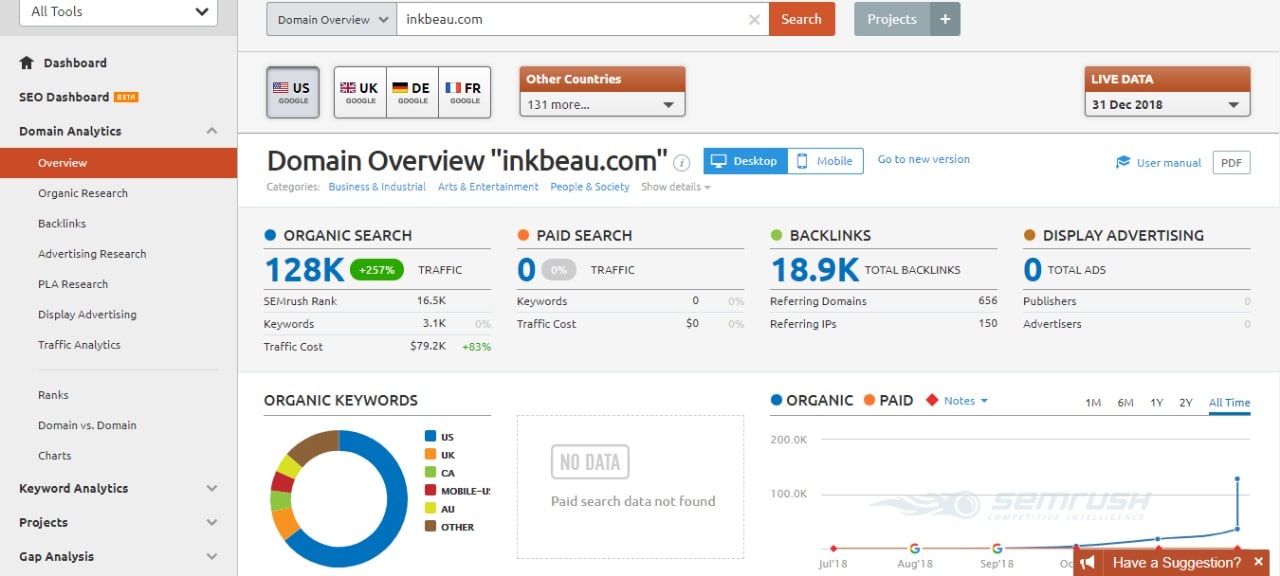Click the megaphone icon in suggestion bar
The image size is (1280, 576).
click(x=1089, y=563)
